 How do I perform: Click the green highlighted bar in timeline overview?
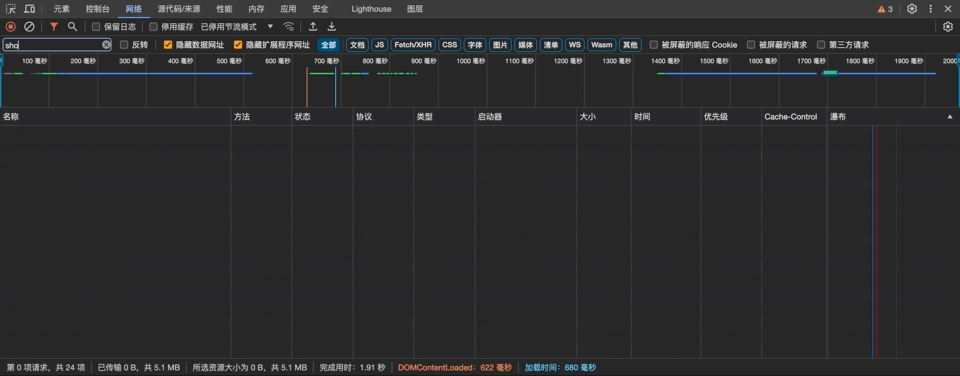830,73
